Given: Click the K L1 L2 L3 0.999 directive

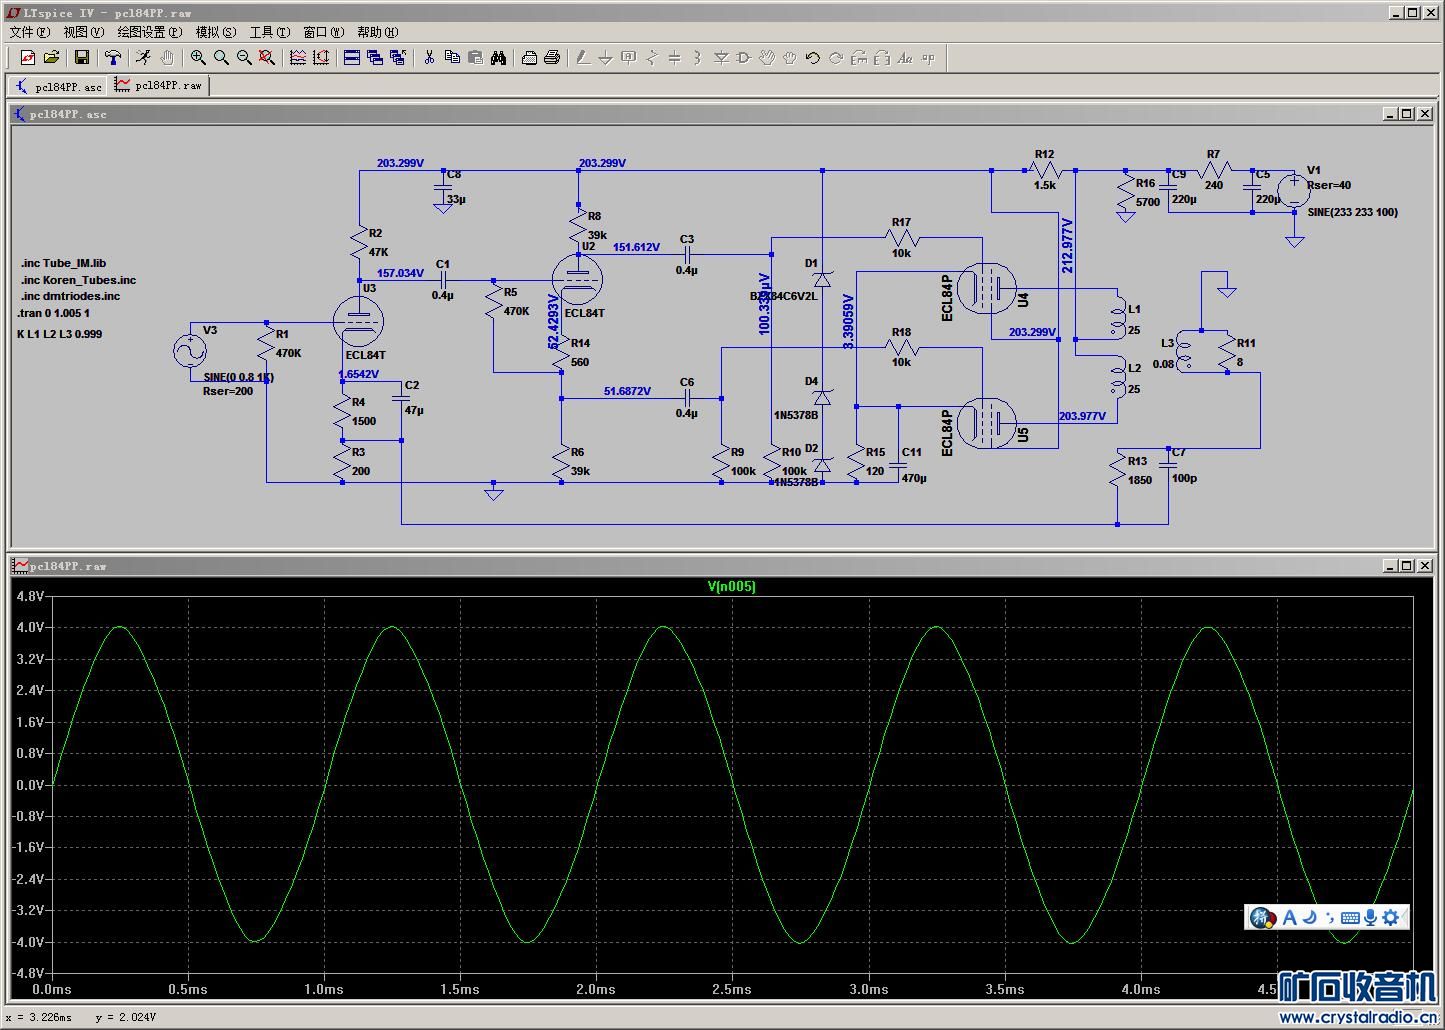Looking at the screenshot, I should click(x=59, y=334).
